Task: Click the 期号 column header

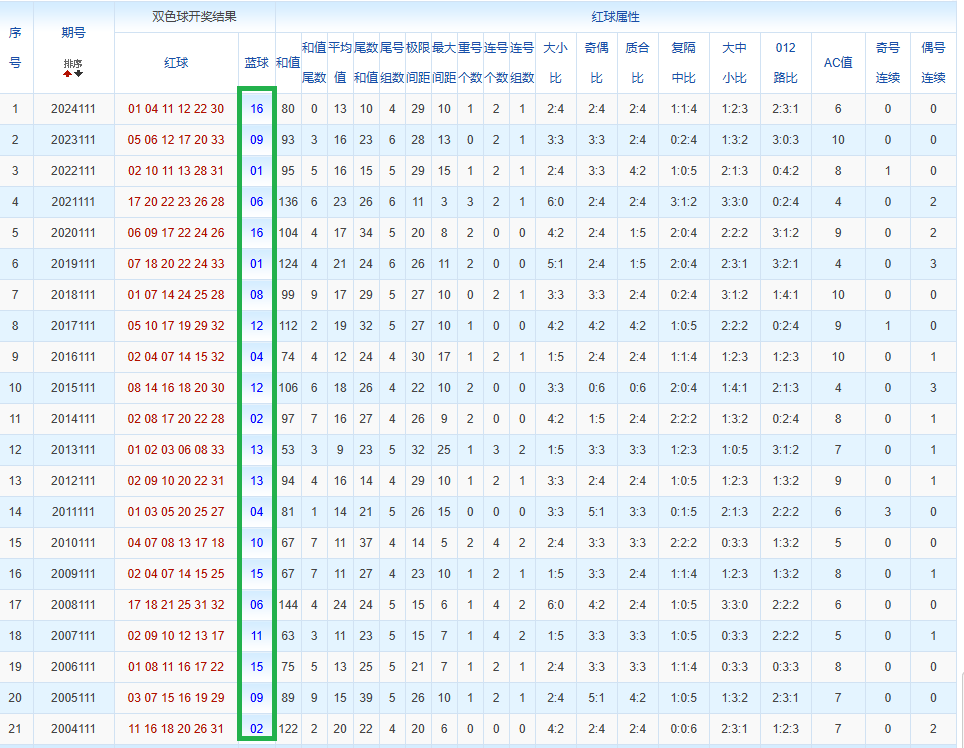Action: 73,33
